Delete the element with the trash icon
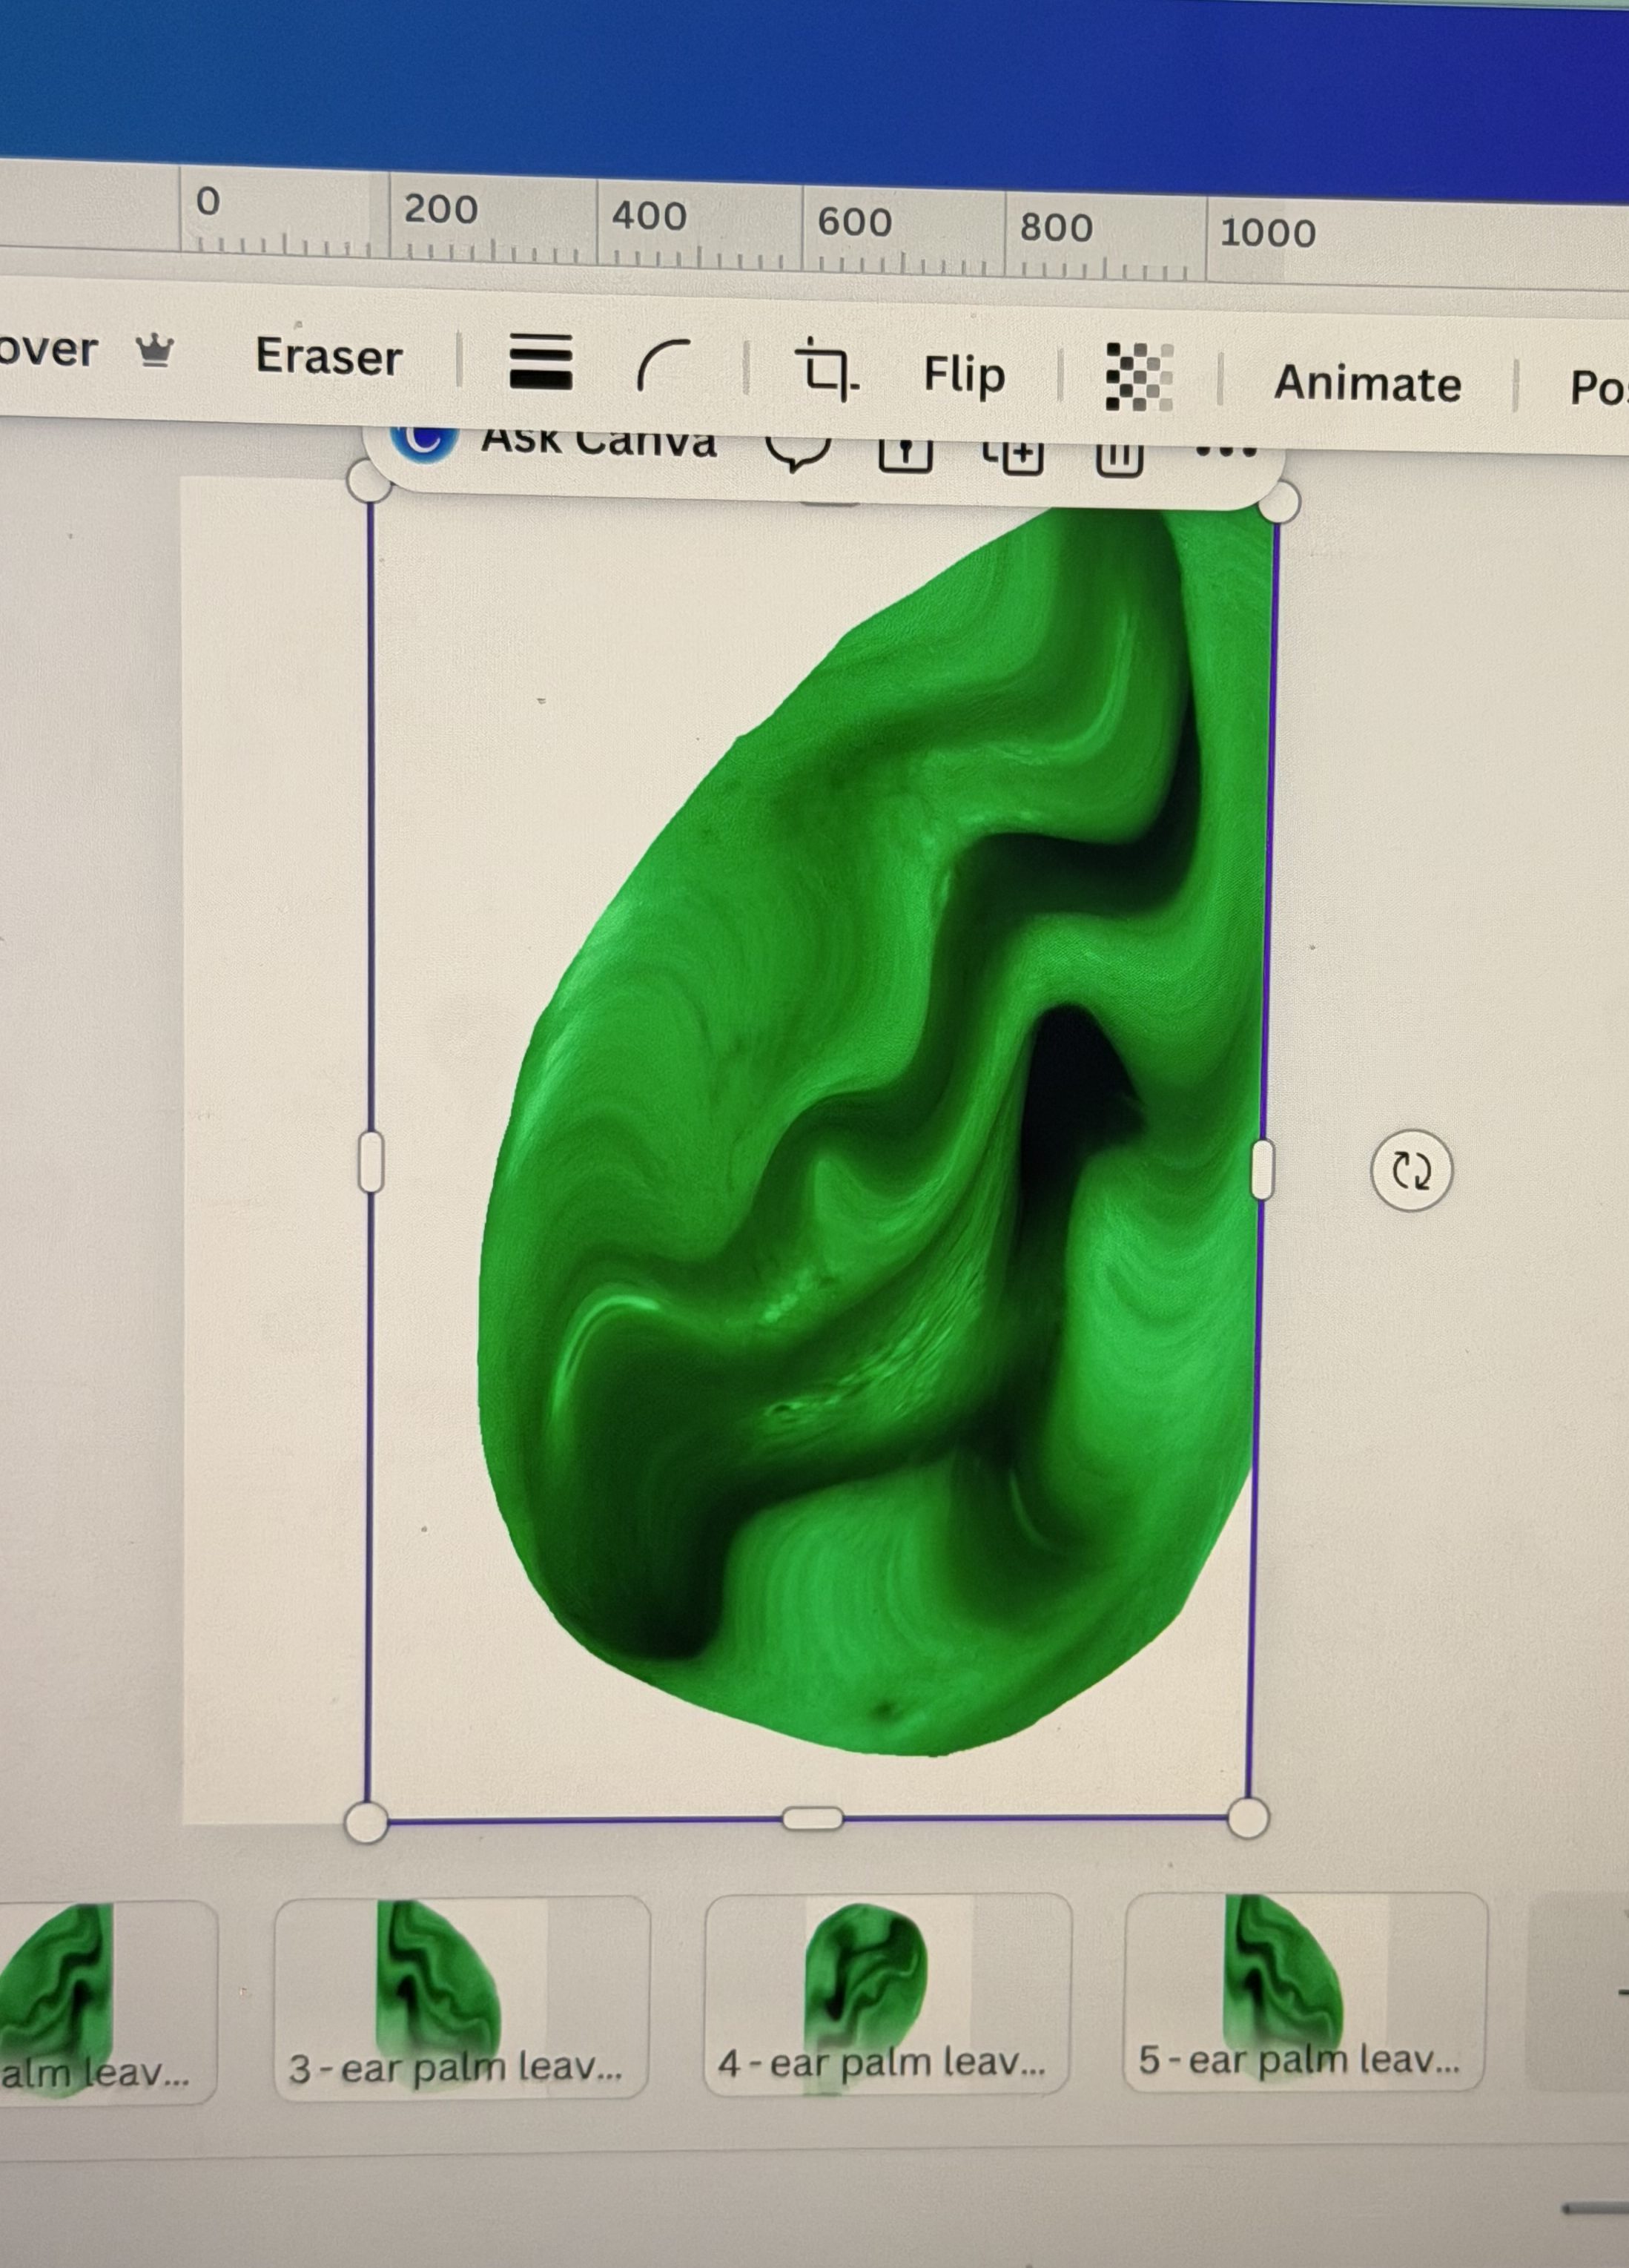This screenshot has height=2268, width=1629. (x=1122, y=458)
